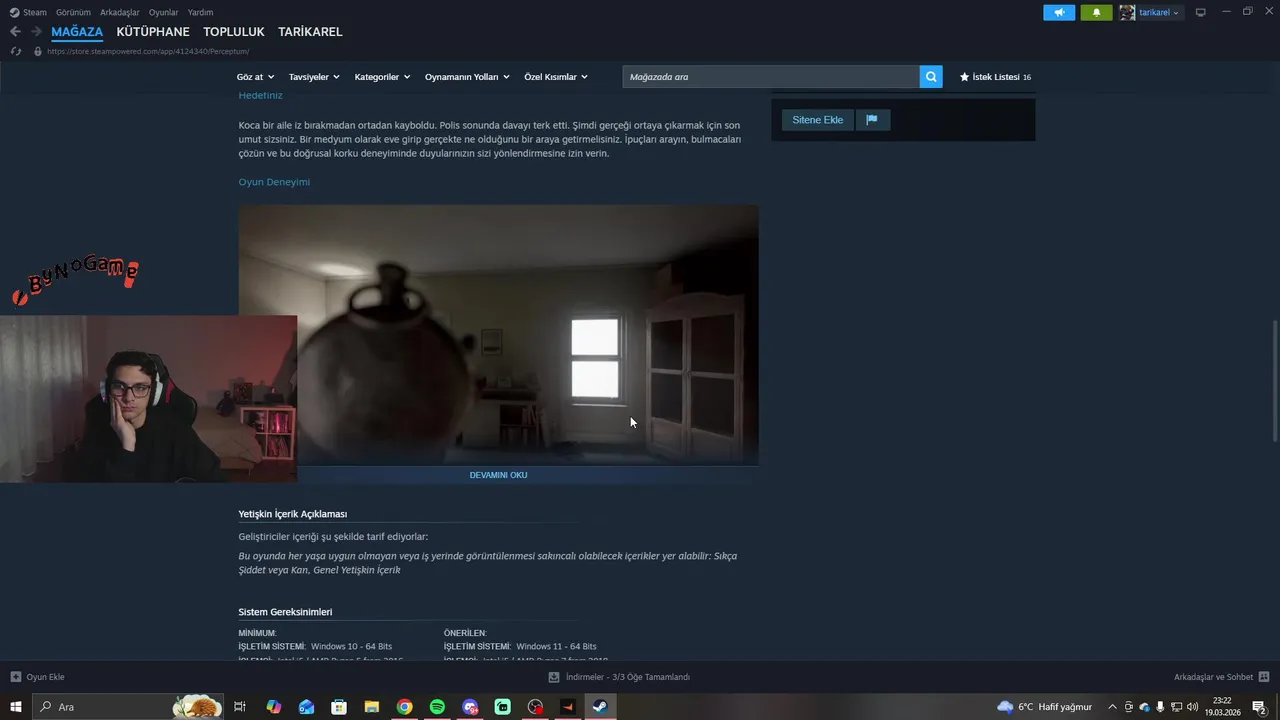The width and height of the screenshot is (1280, 720).
Task: Open İndirmeler downloads status
Action: click(619, 677)
